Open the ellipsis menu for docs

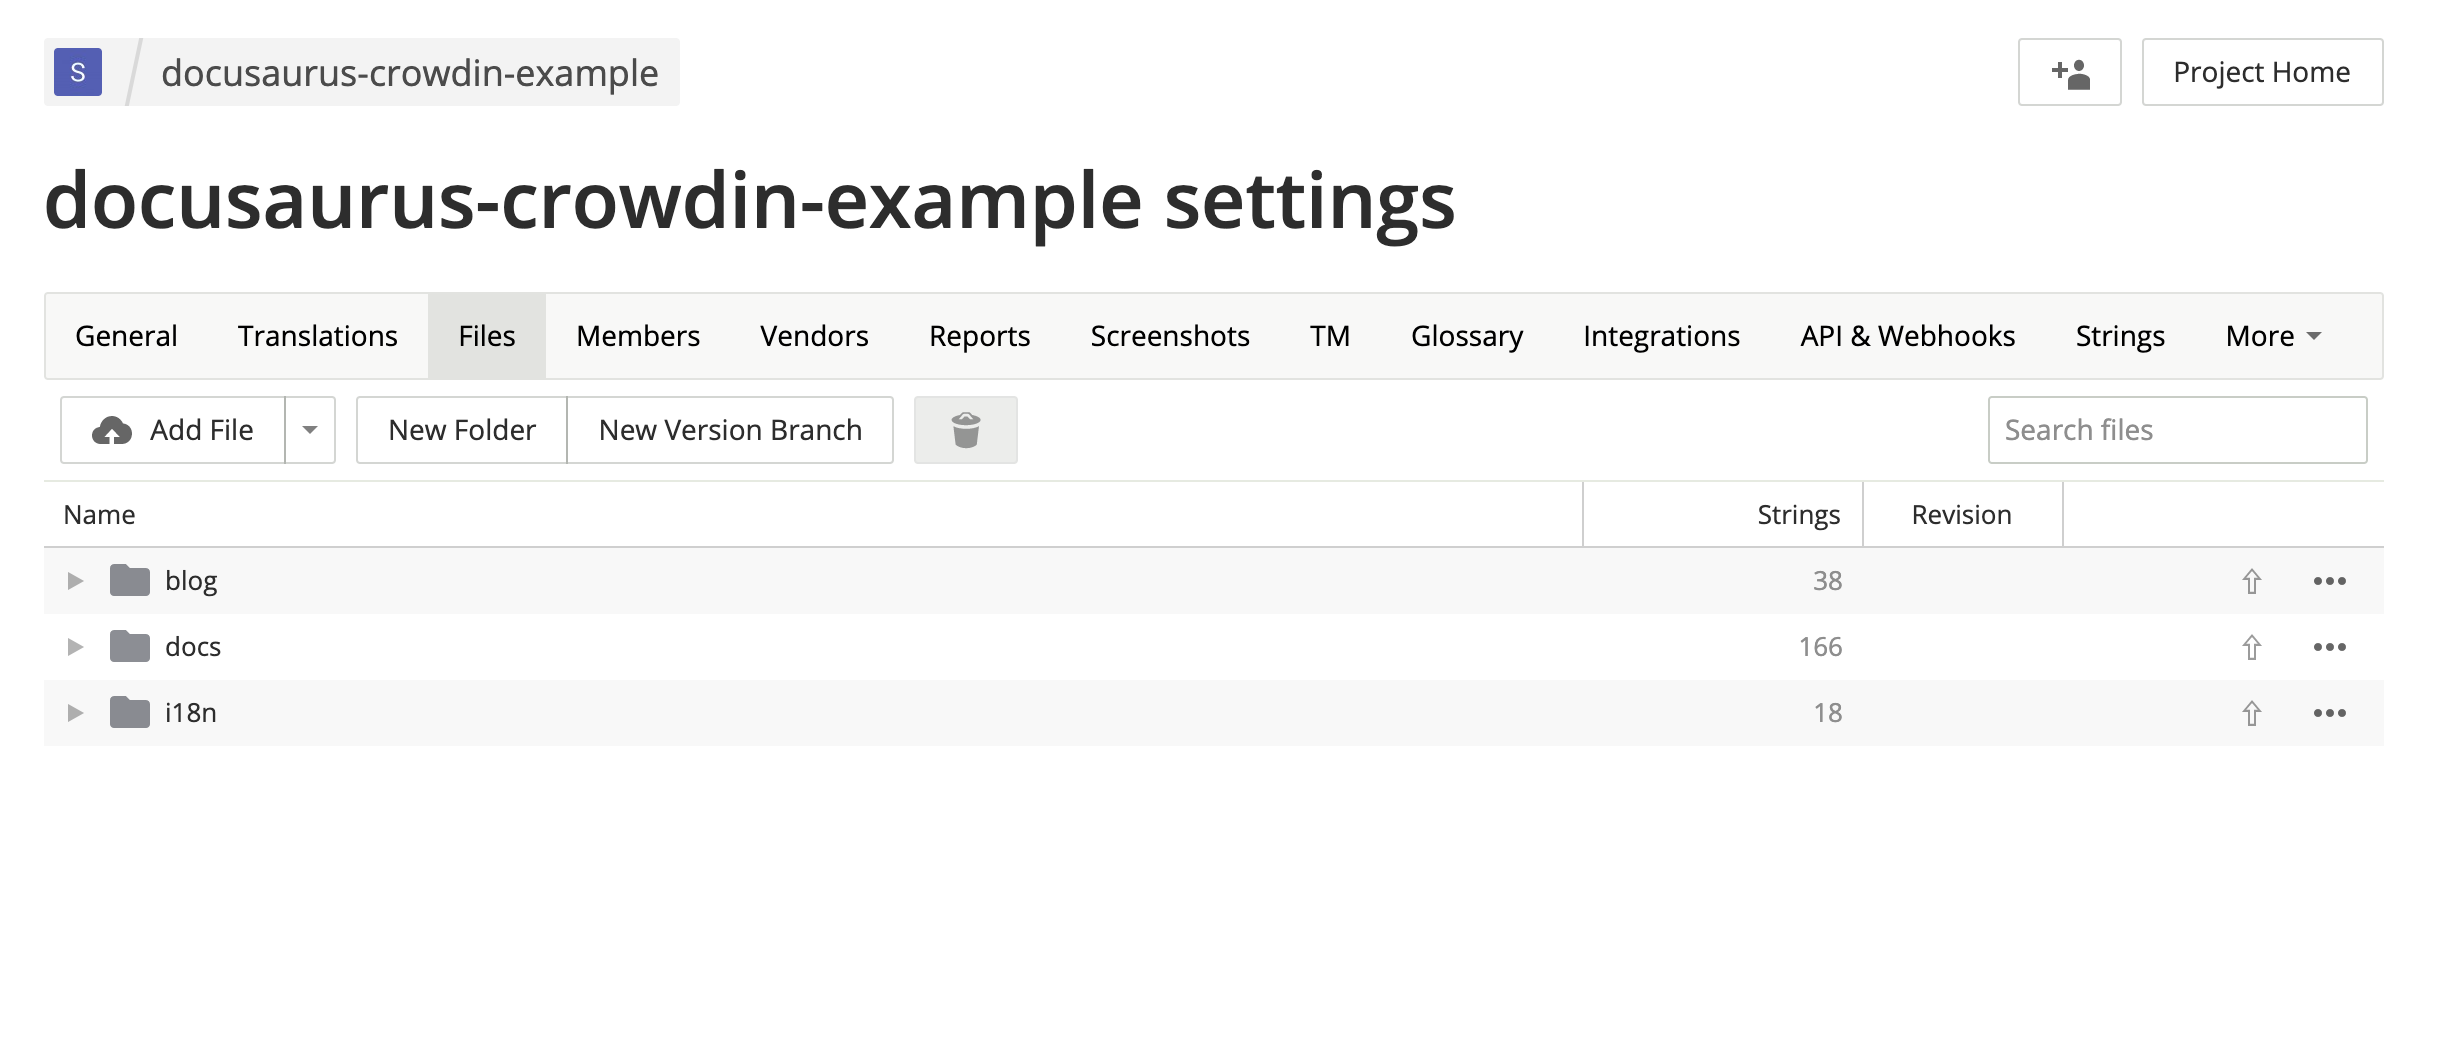[2330, 646]
